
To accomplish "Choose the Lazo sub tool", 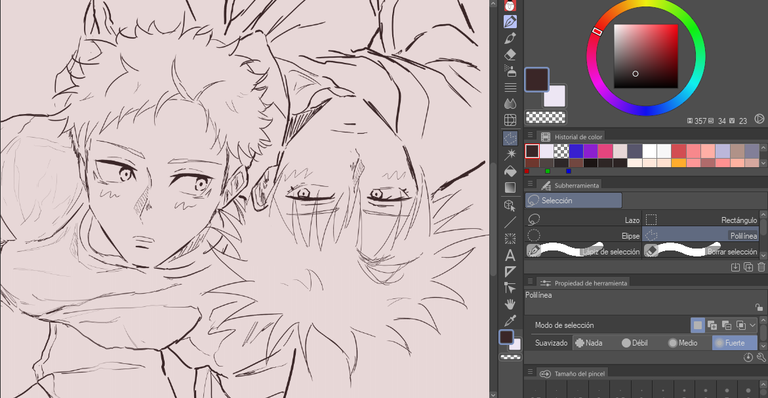I will [x=583, y=220].
